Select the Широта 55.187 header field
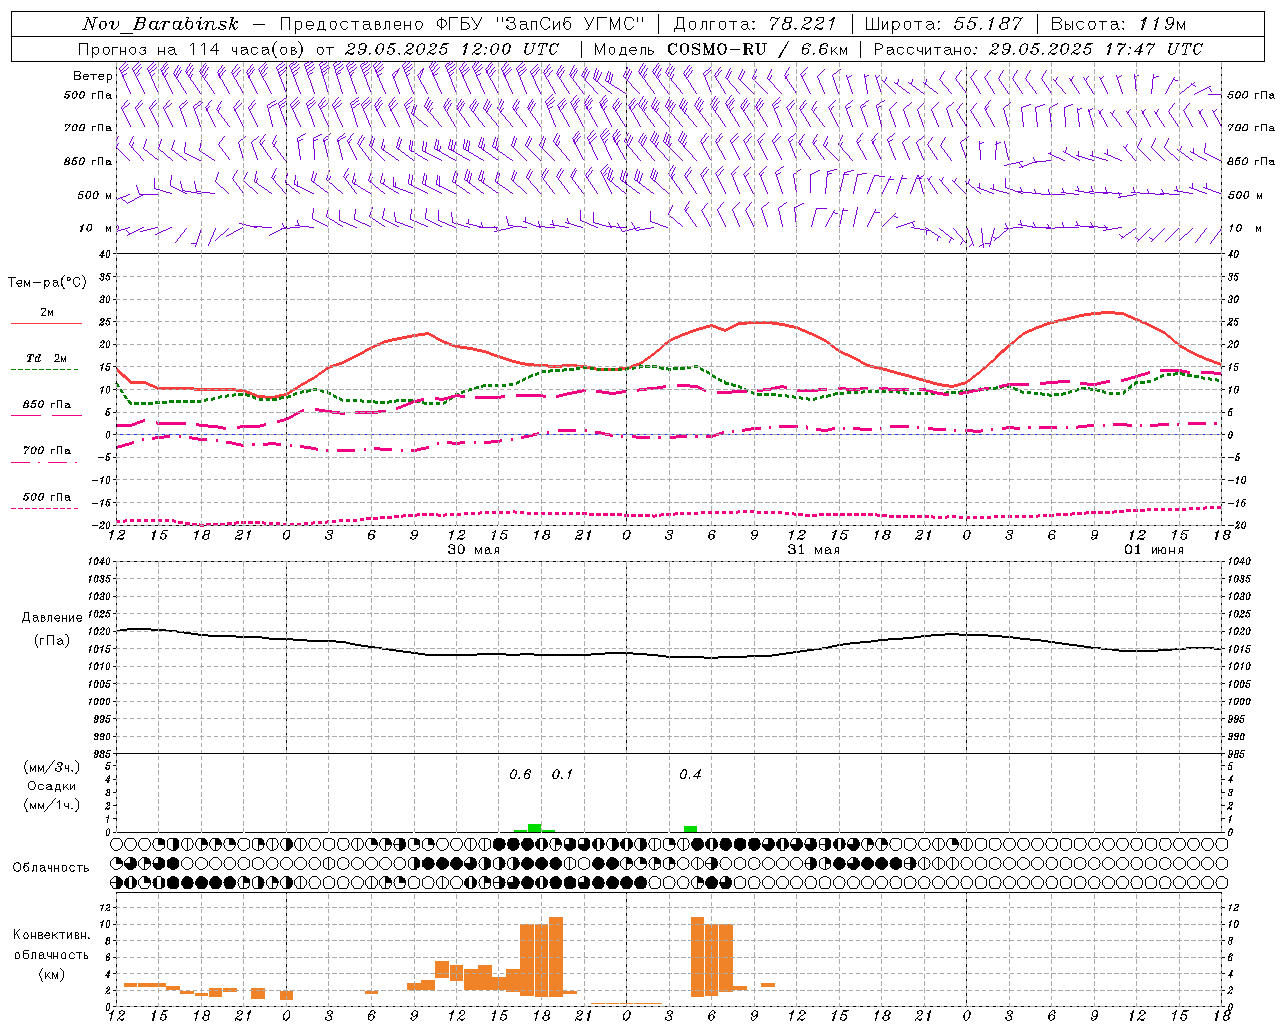1280x1024 pixels. coord(943,24)
